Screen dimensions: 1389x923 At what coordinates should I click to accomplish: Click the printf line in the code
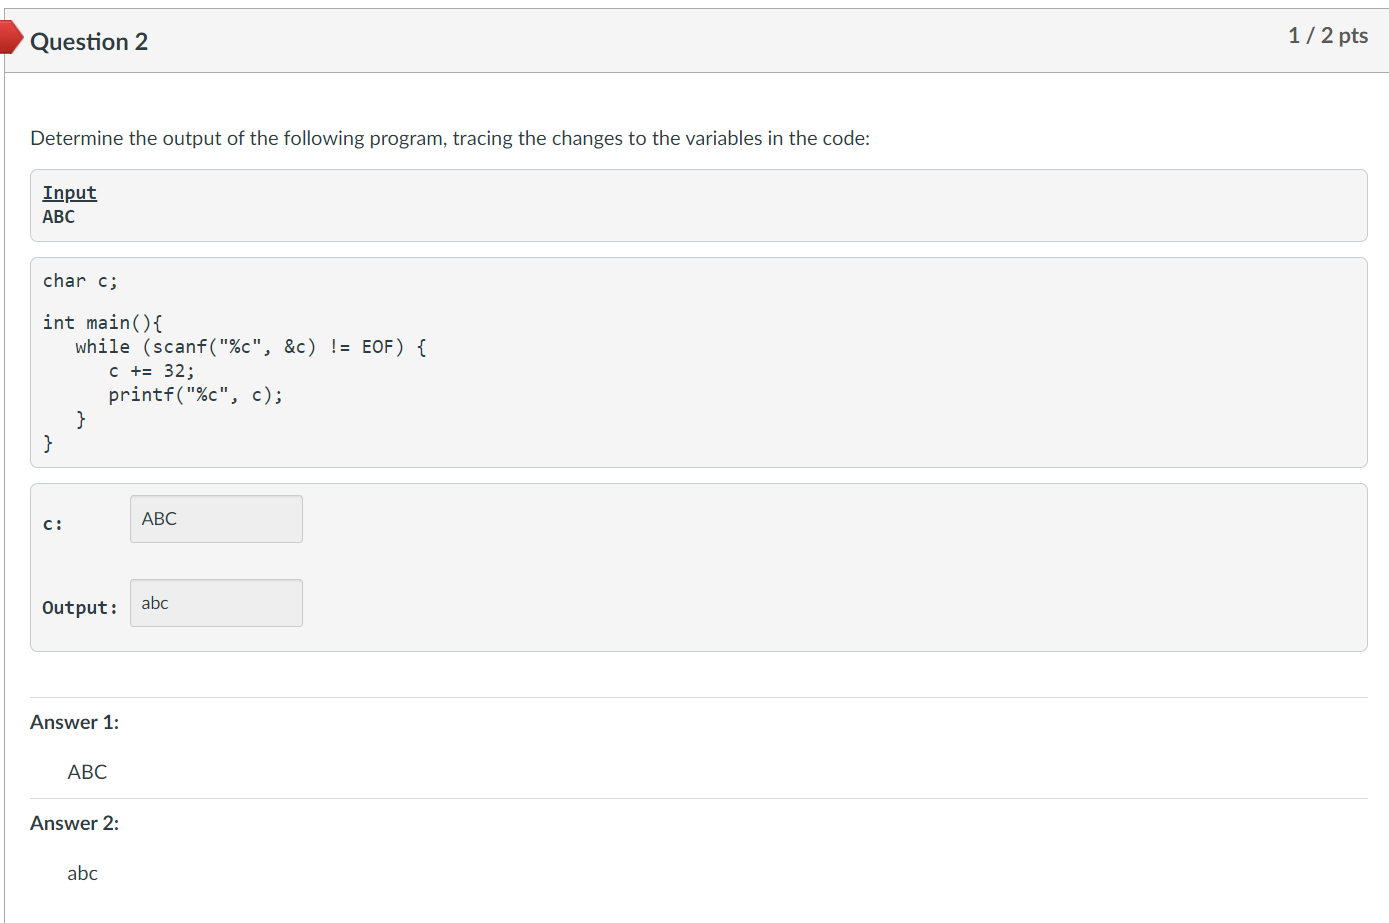point(195,394)
